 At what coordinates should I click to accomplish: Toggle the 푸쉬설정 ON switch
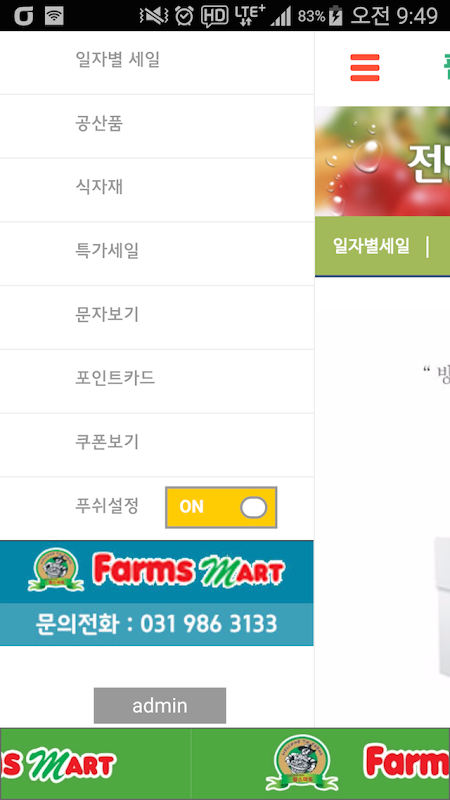221,507
